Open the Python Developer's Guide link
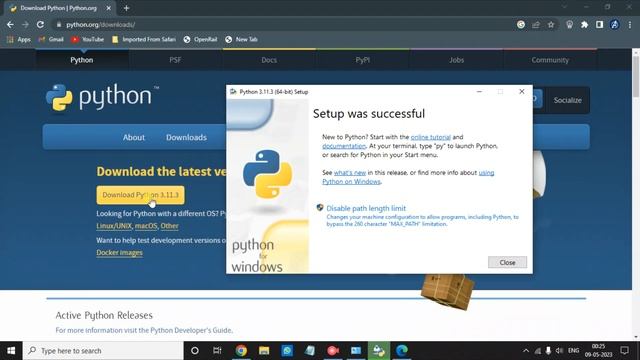 point(191,330)
